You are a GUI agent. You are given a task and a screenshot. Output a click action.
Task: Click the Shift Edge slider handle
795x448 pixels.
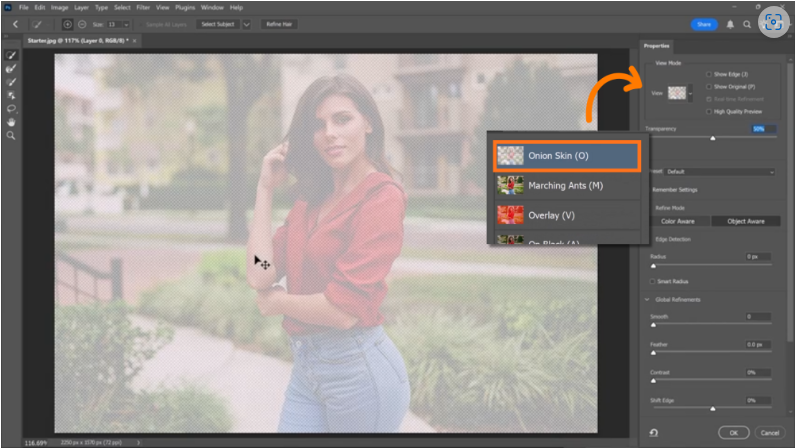point(712,408)
